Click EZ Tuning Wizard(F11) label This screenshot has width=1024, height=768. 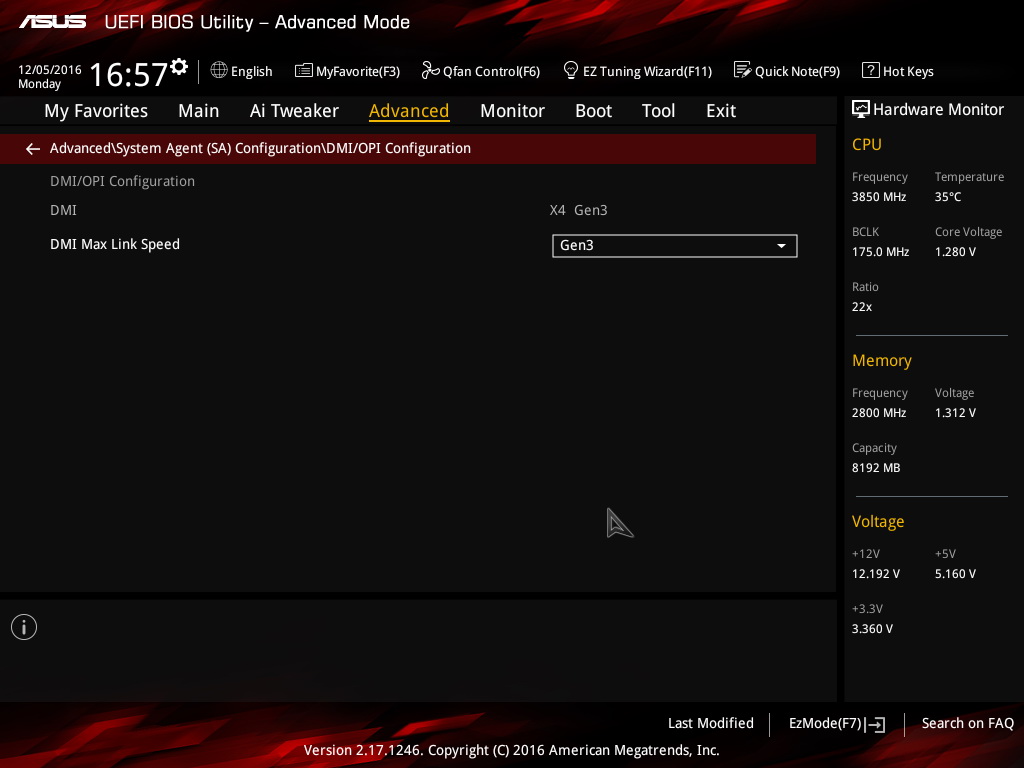647,71
